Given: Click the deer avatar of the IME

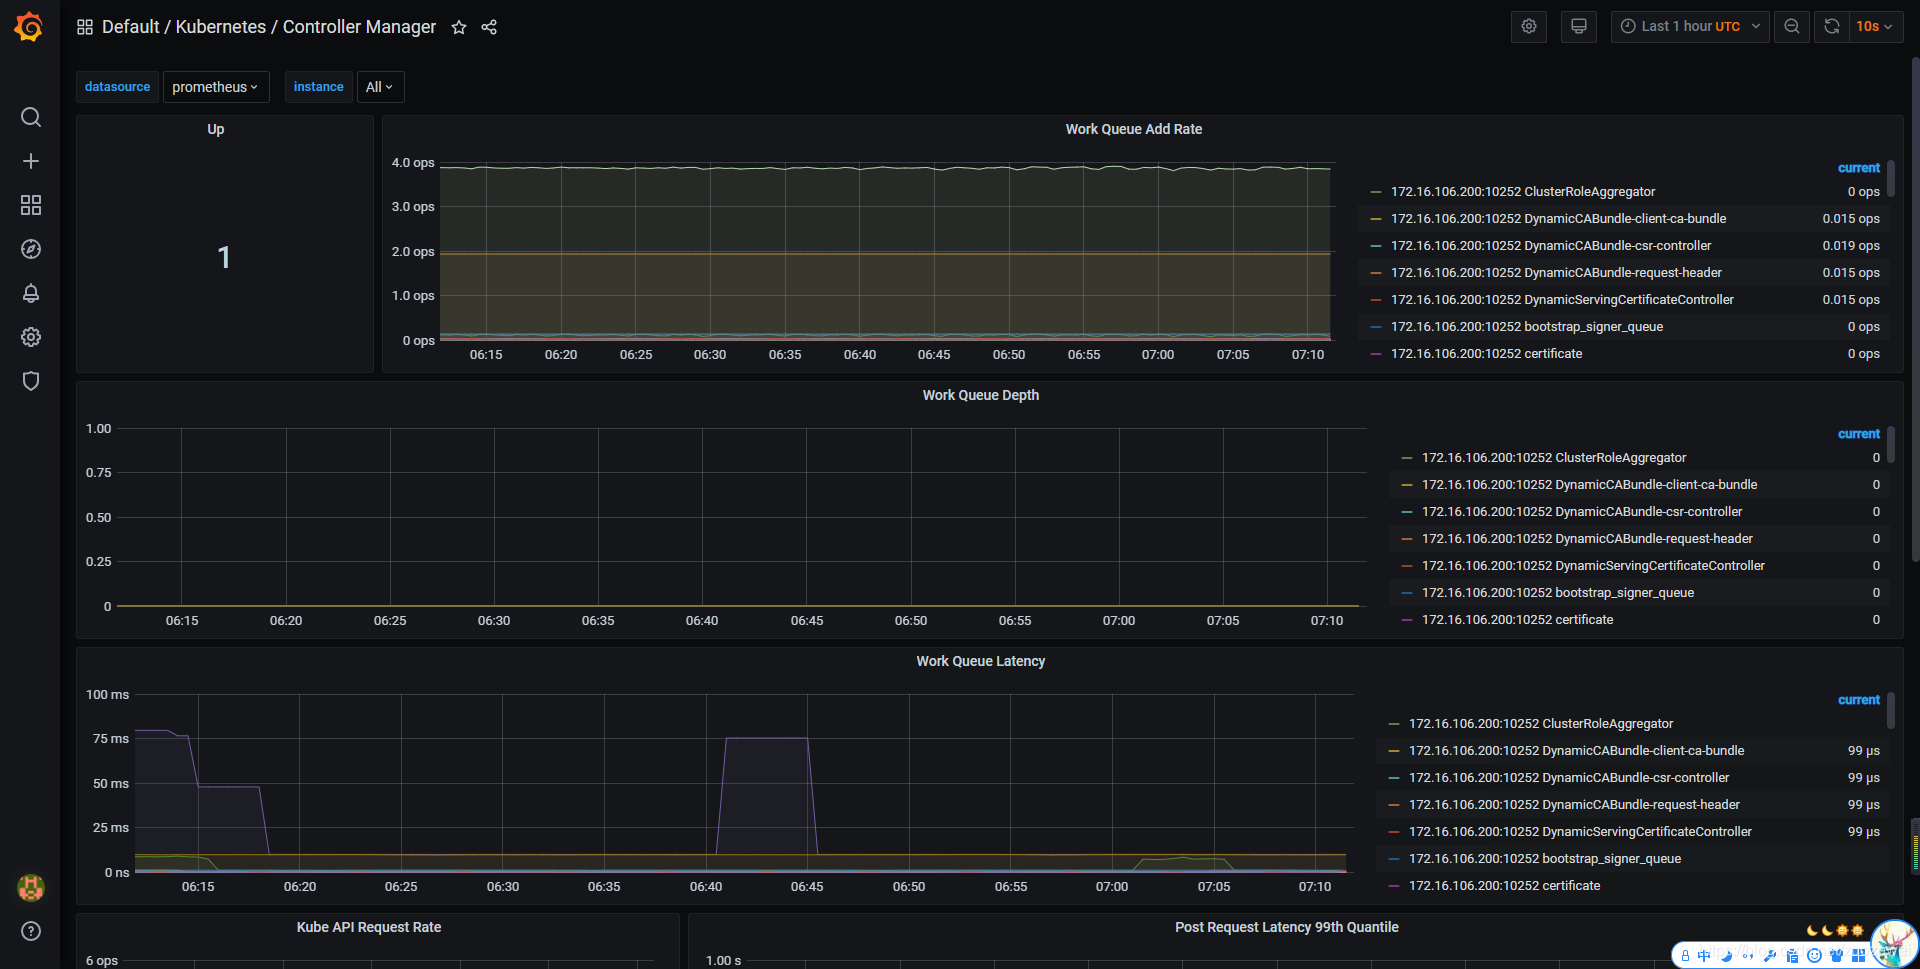Looking at the screenshot, I should point(1895,944).
